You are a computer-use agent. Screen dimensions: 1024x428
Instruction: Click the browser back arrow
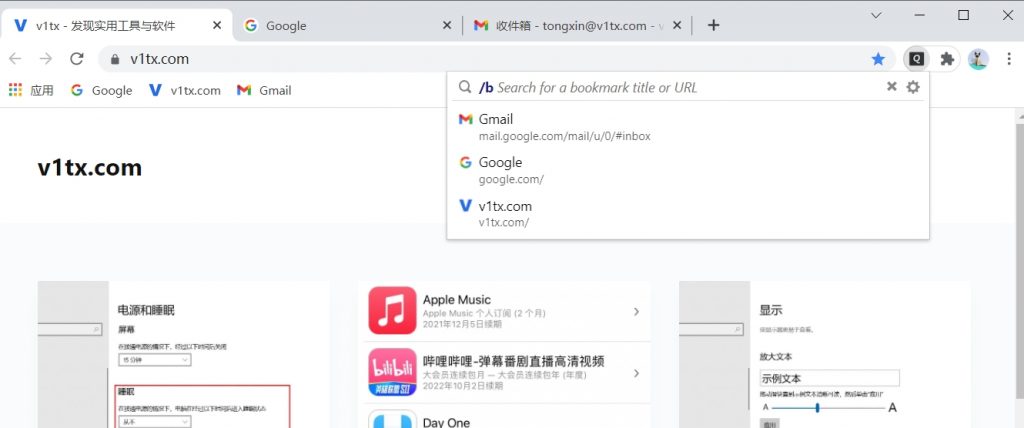[15, 59]
